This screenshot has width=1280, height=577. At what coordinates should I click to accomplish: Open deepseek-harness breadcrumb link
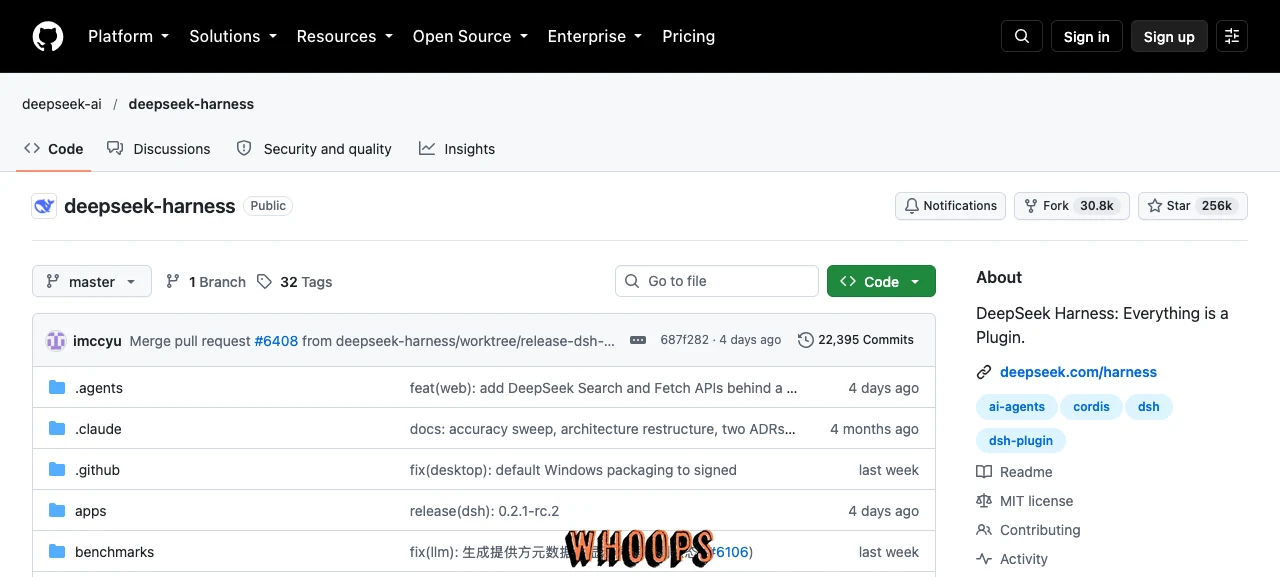[x=191, y=104]
